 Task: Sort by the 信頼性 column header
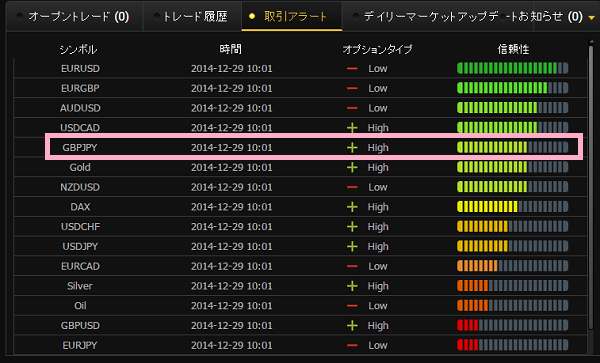coord(513,49)
